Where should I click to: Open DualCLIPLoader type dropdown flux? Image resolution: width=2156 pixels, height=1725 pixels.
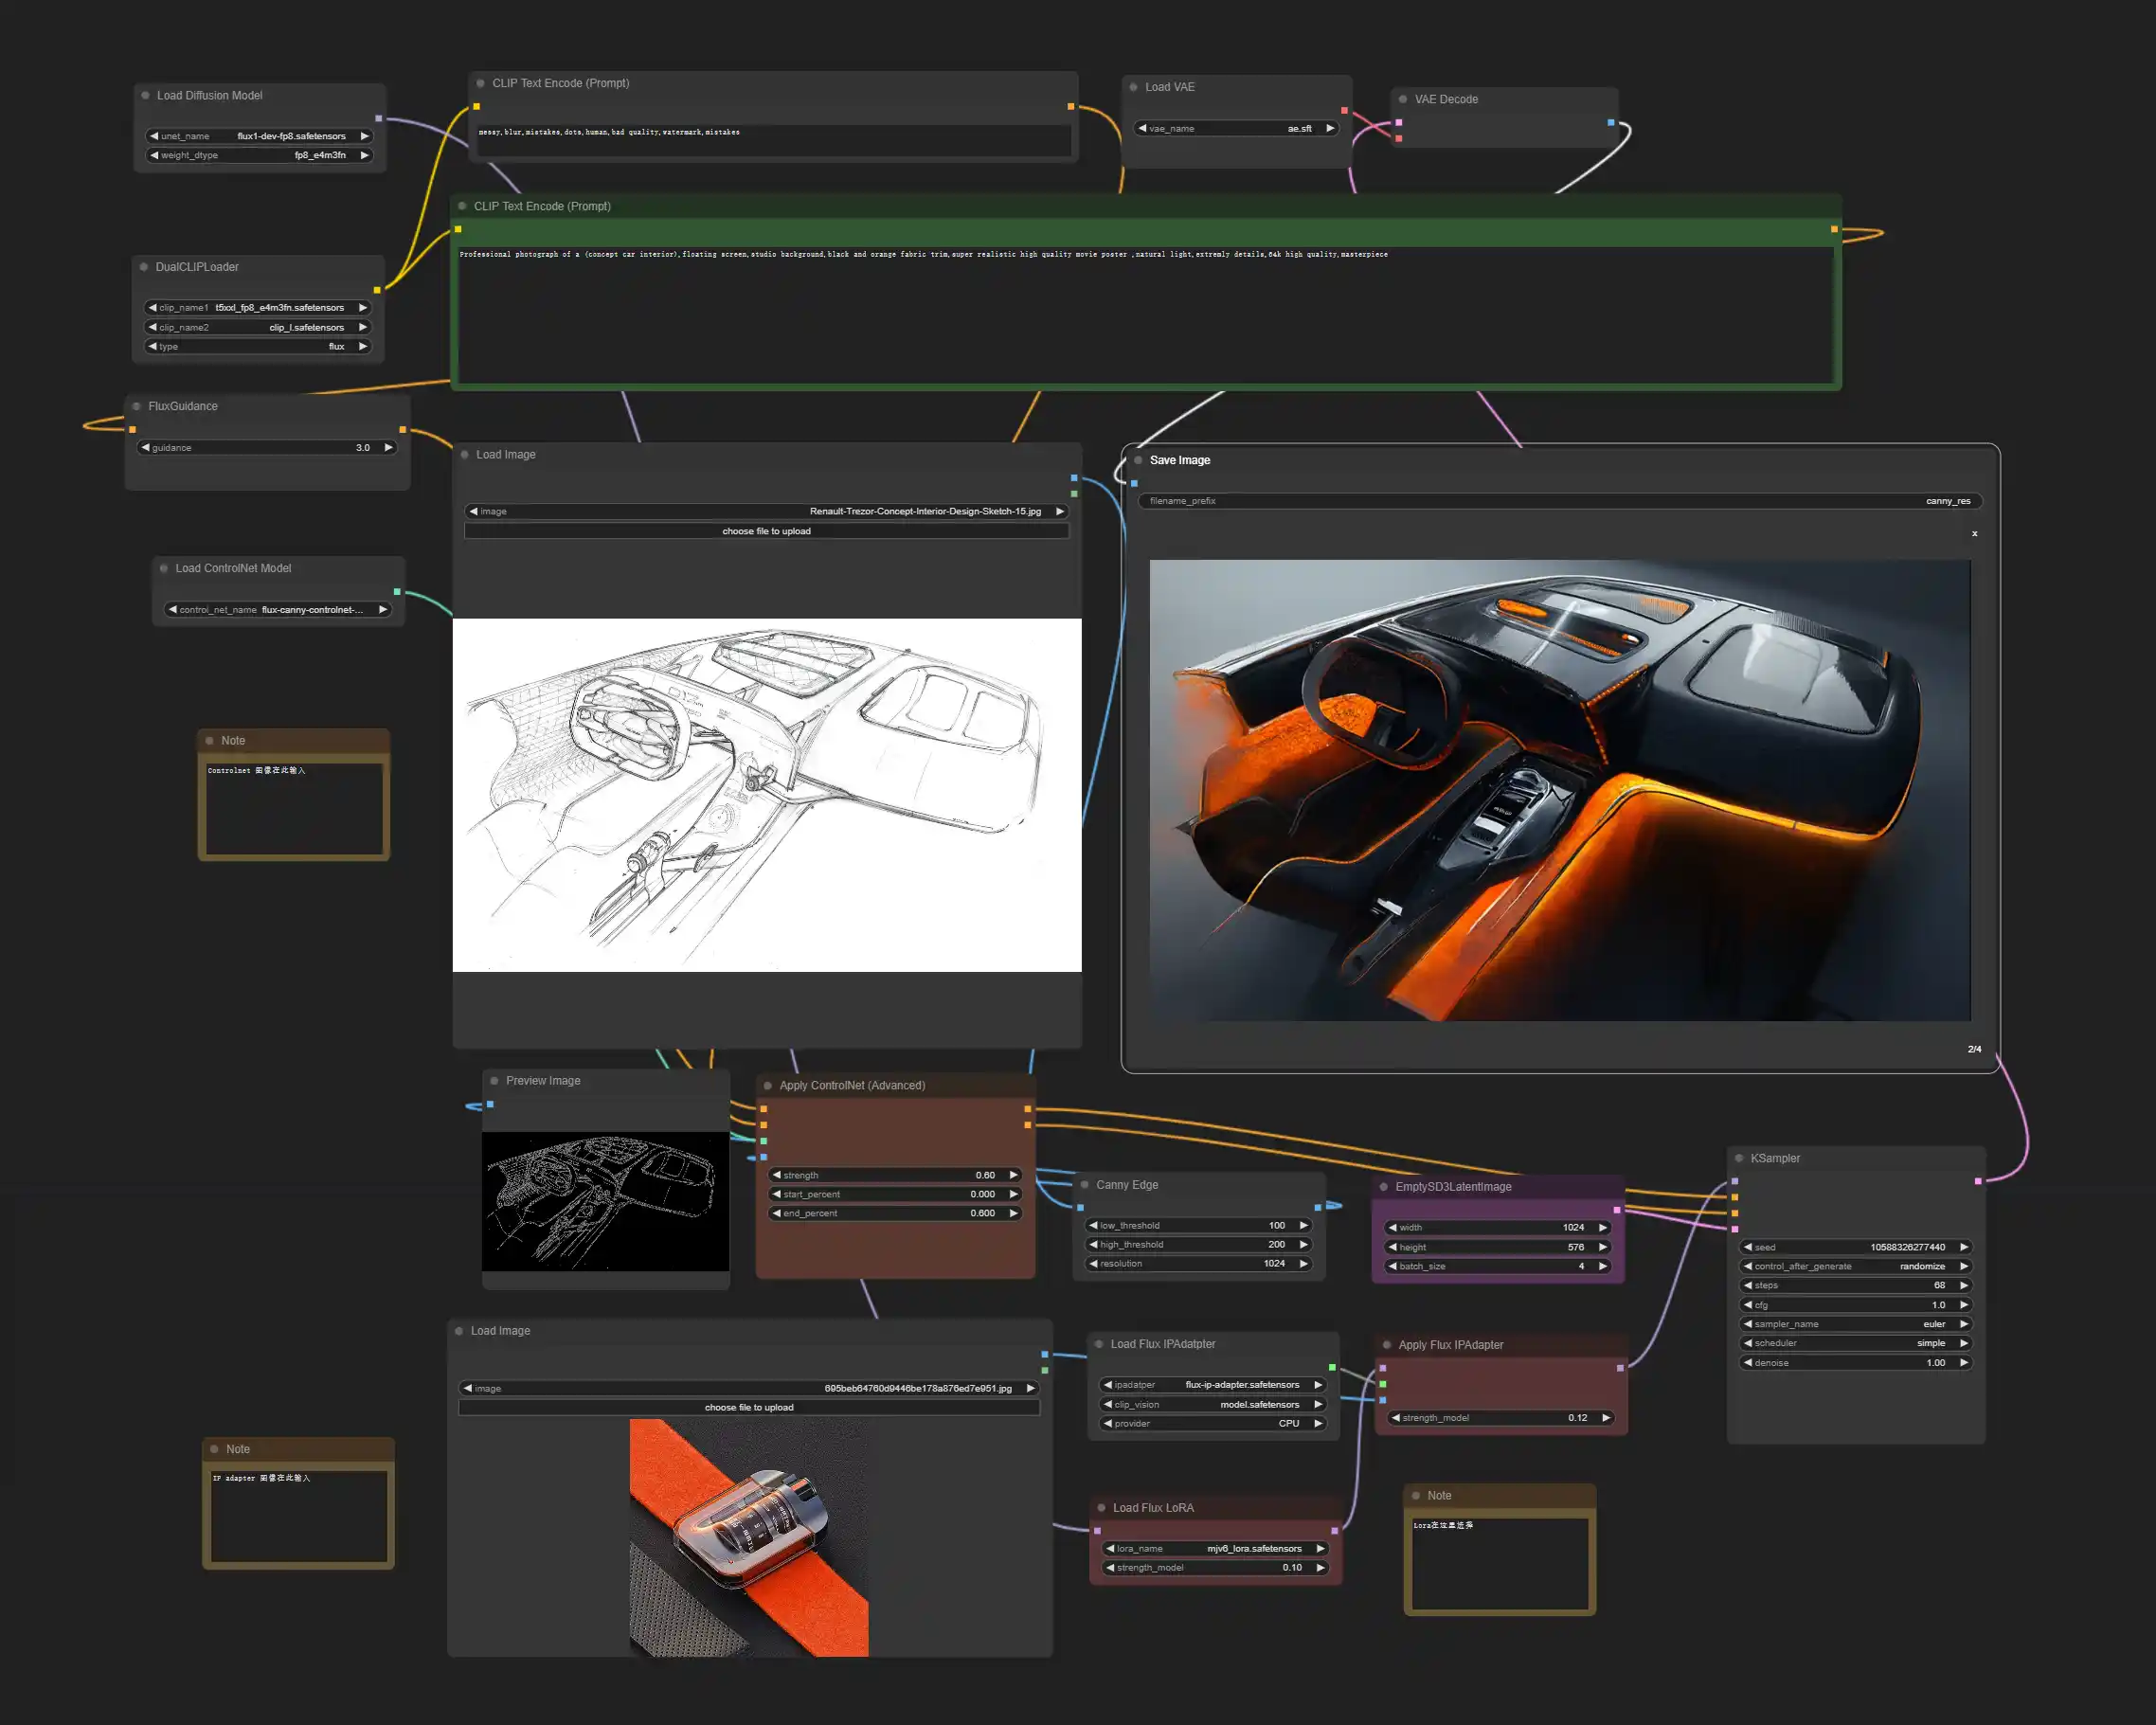[x=258, y=346]
